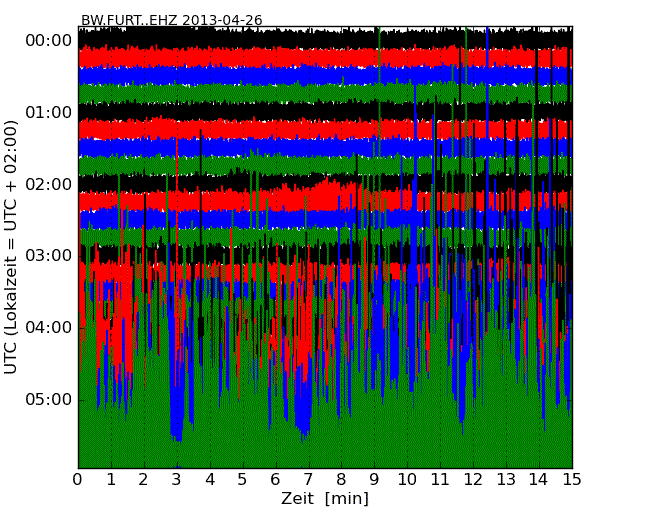Click the plot title BW.FURT..EHZ 2013-04-26

tap(172, 20)
